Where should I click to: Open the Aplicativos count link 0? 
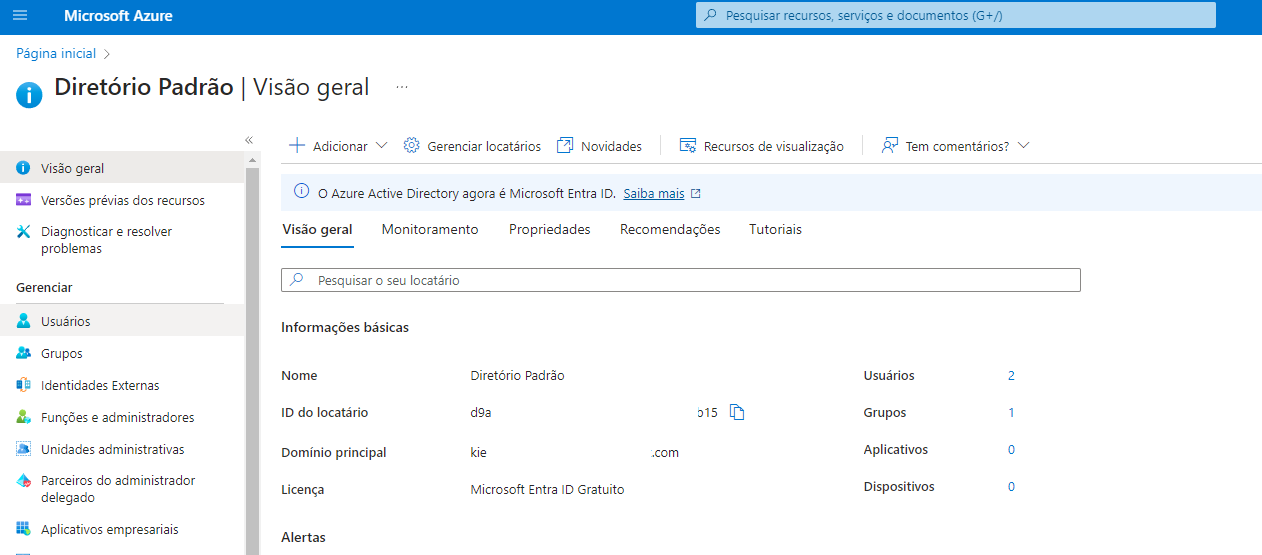coord(1011,450)
